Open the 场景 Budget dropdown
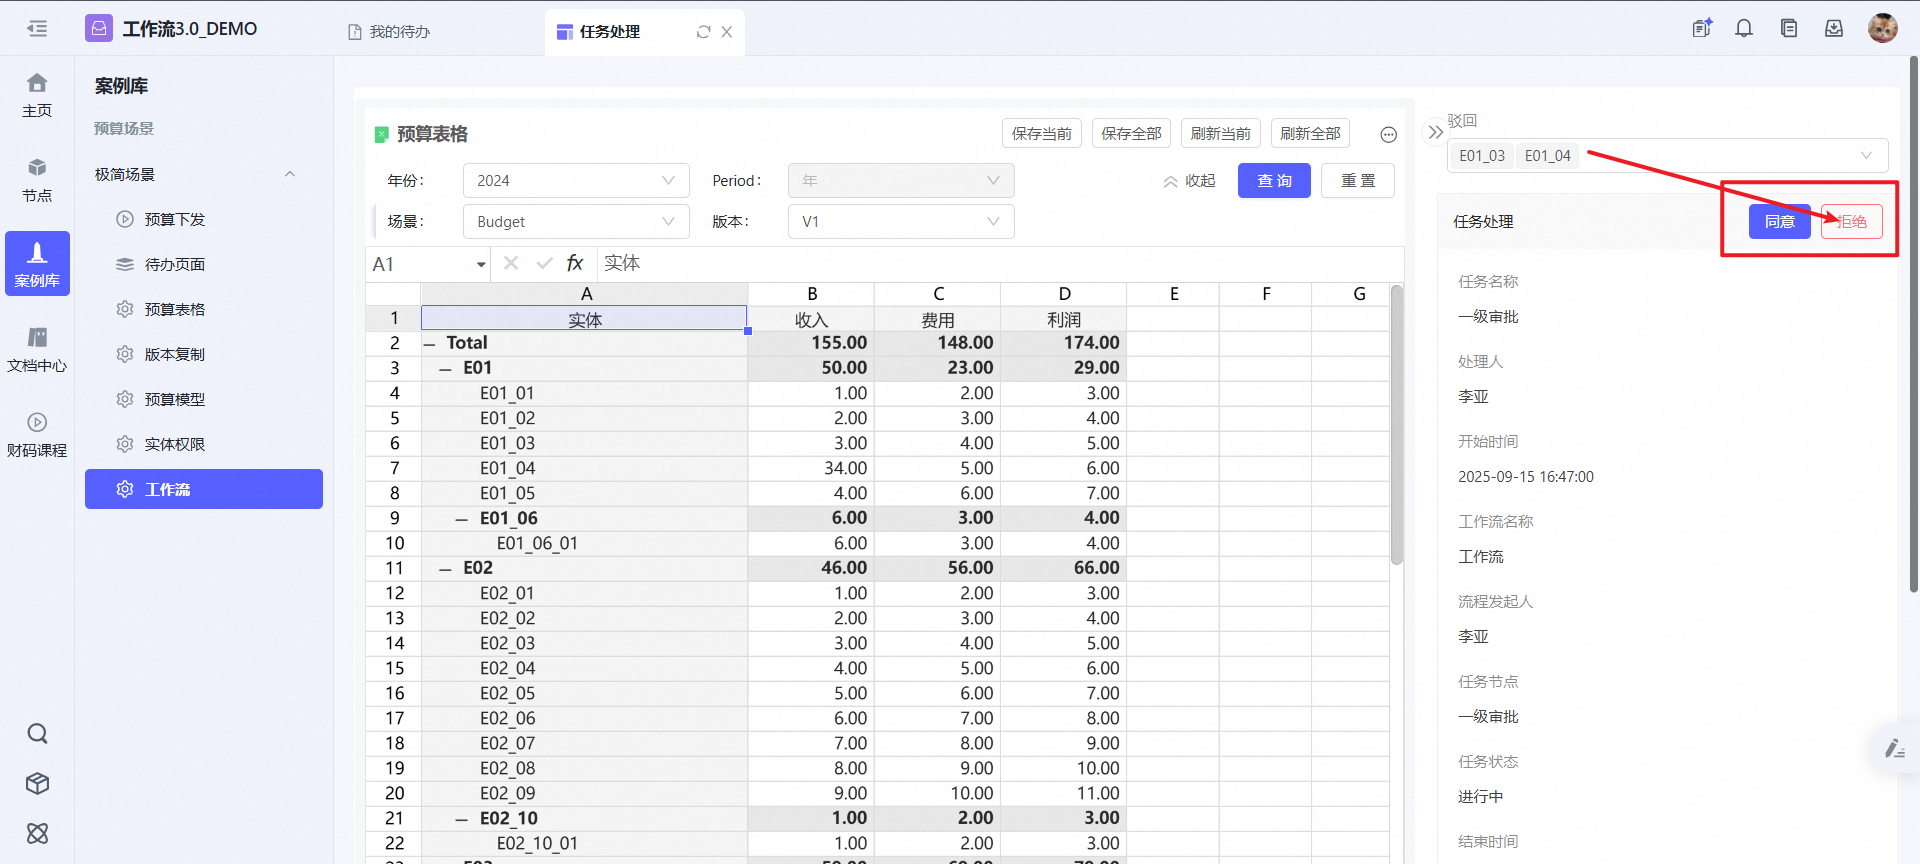 575,222
